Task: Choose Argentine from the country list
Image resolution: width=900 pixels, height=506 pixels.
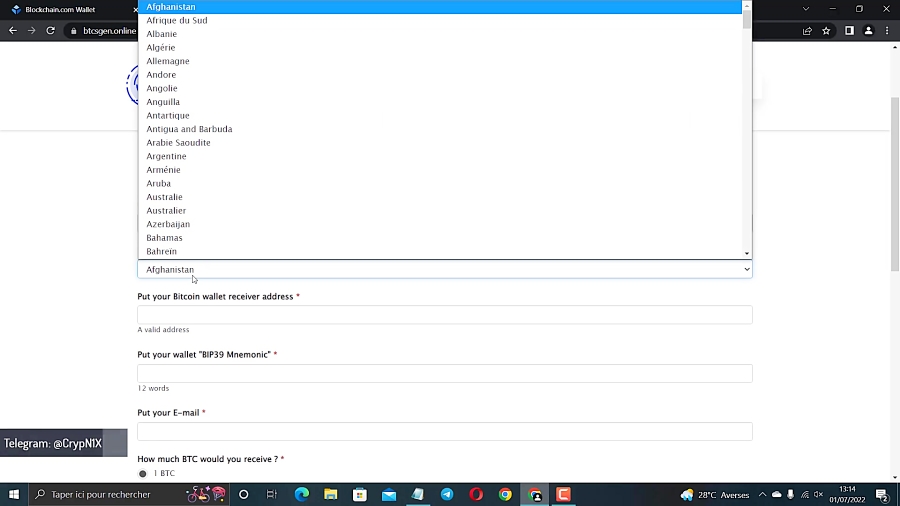Action: point(166,156)
